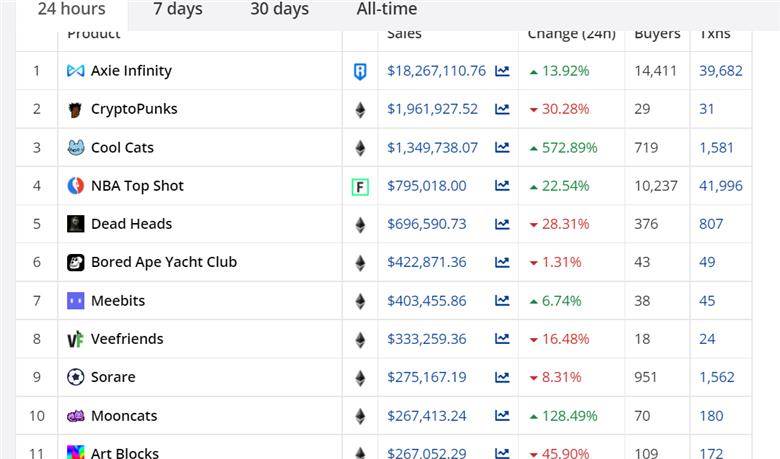Viewport: 780px width, 459px height.
Task: Click the 180 transactions value for Mooncats
Action: [x=711, y=416]
